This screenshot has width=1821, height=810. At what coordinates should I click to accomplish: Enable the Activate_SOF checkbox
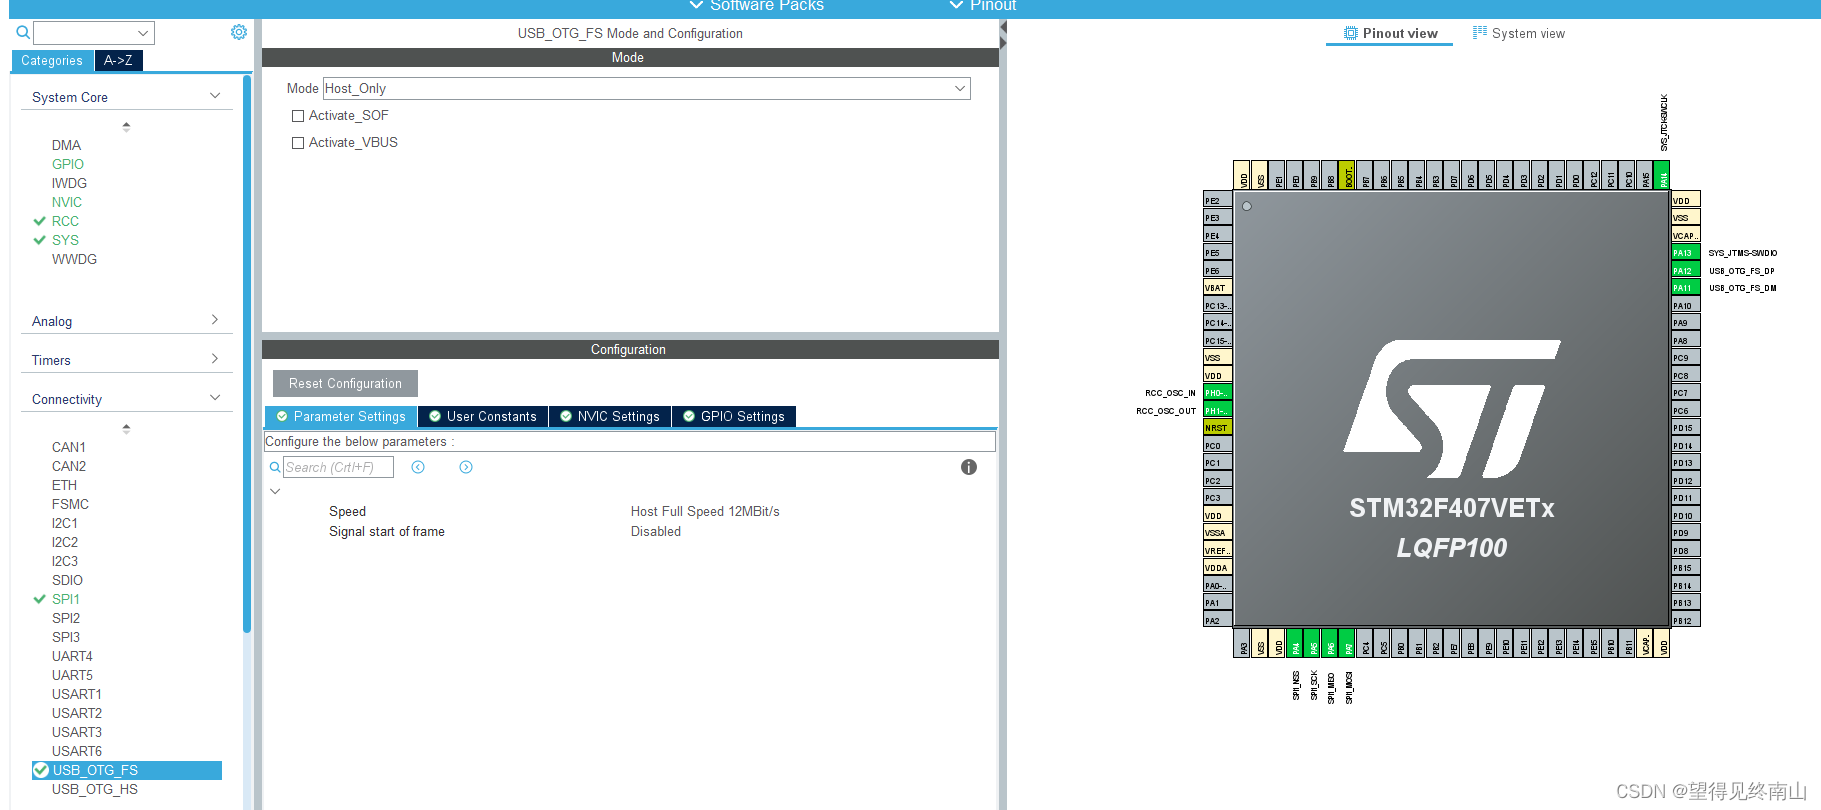click(x=298, y=116)
